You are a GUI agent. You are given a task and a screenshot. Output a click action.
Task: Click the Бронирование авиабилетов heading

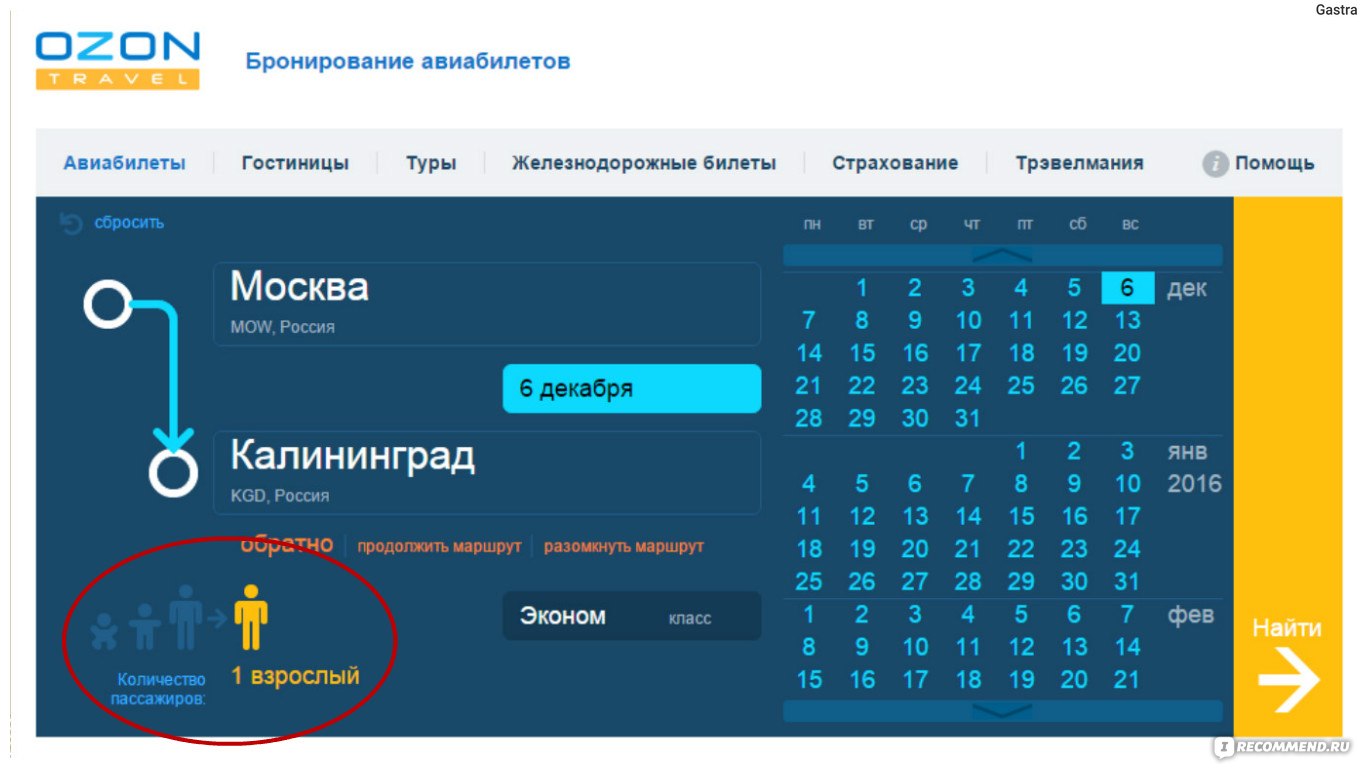click(x=408, y=61)
